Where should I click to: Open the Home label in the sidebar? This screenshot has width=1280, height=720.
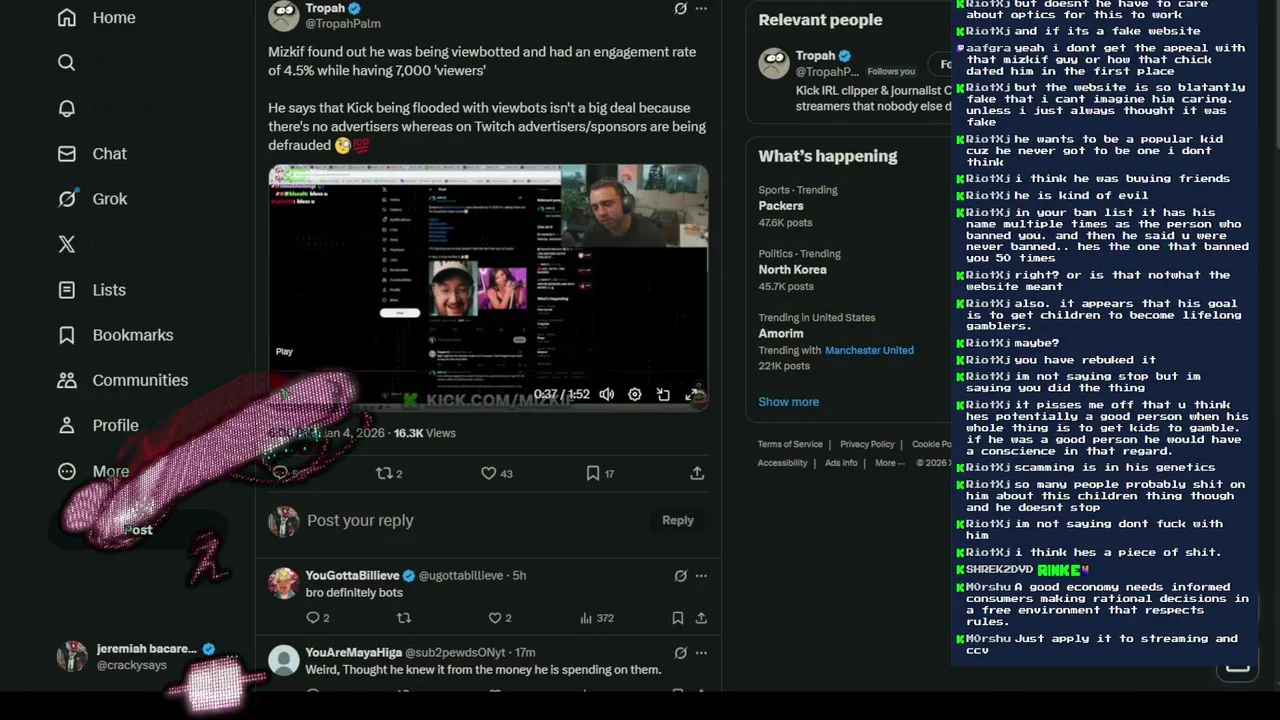pos(114,17)
